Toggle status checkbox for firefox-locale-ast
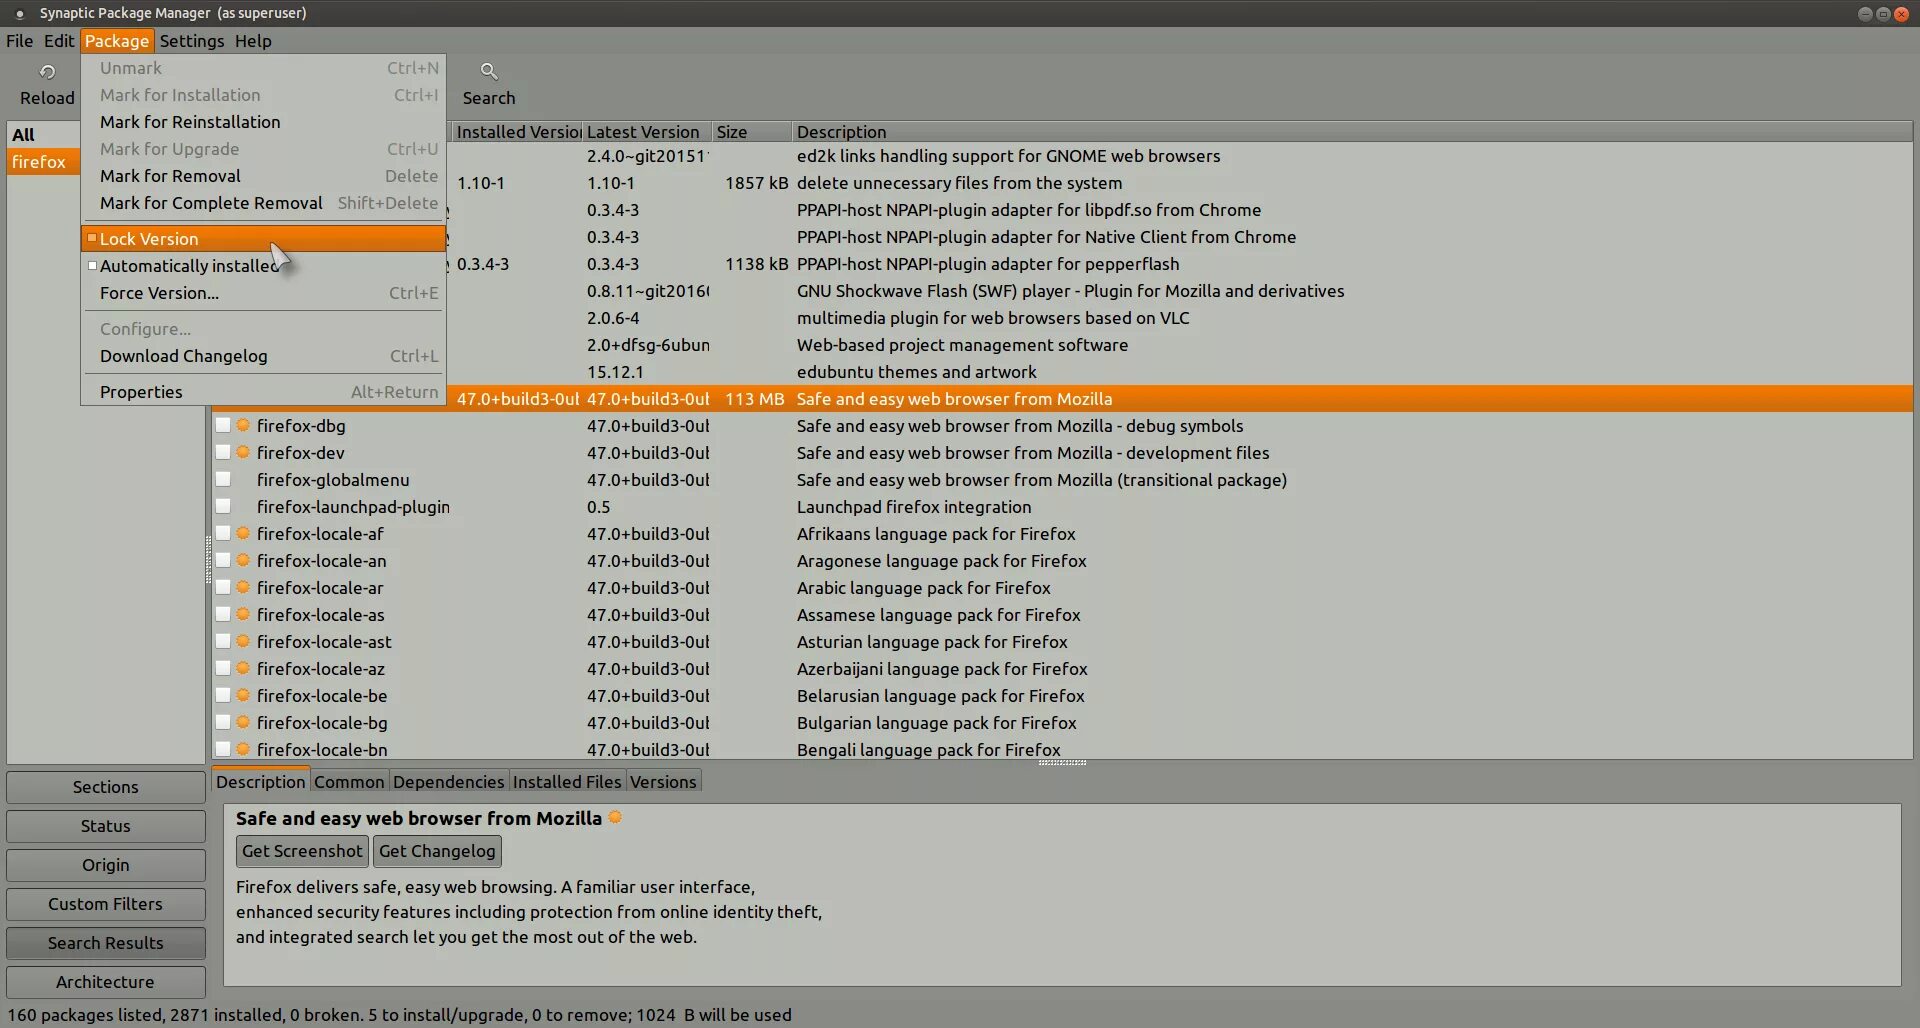 click(223, 641)
